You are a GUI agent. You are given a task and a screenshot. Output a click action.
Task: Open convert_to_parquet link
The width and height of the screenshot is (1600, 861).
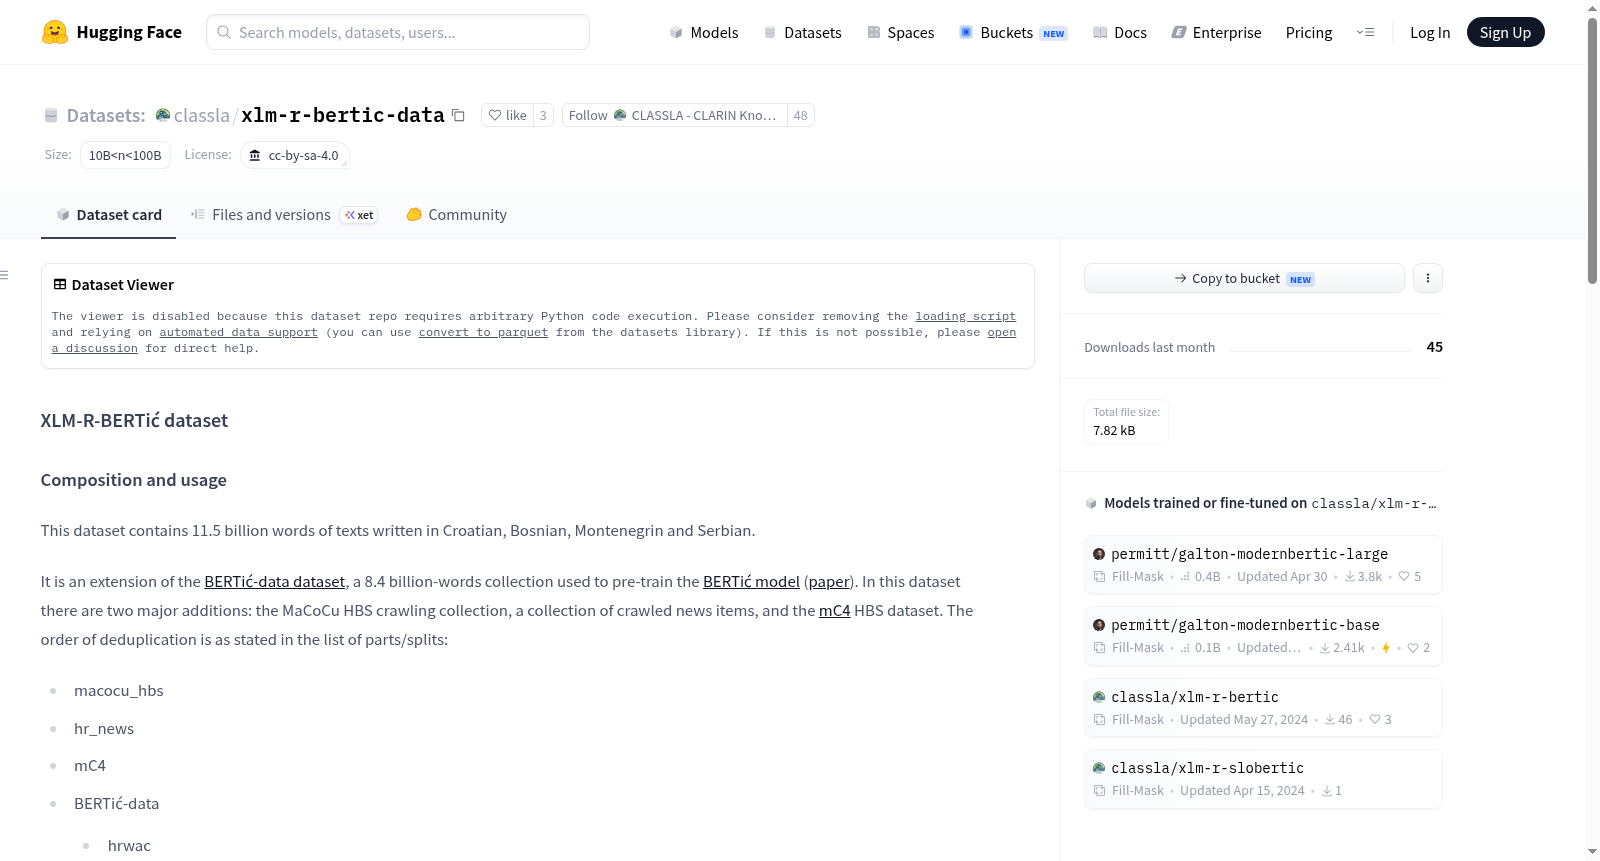(x=483, y=332)
